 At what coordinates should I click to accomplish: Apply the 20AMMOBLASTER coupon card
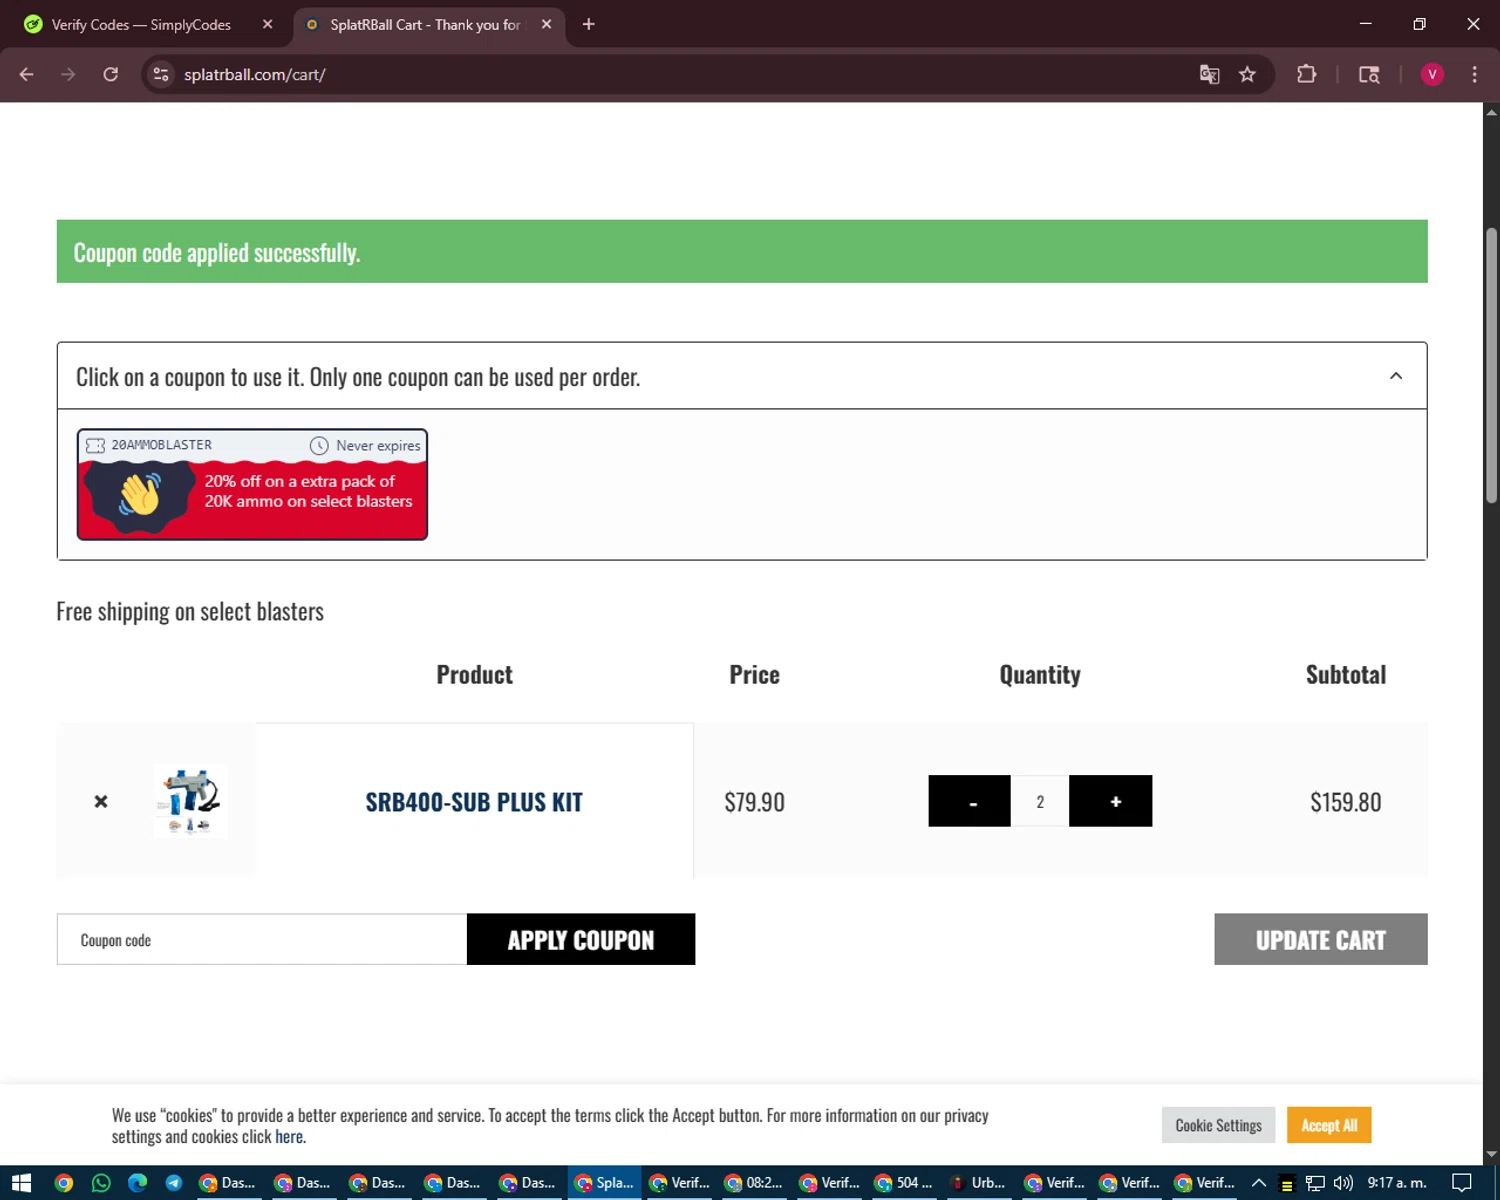[x=252, y=485]
